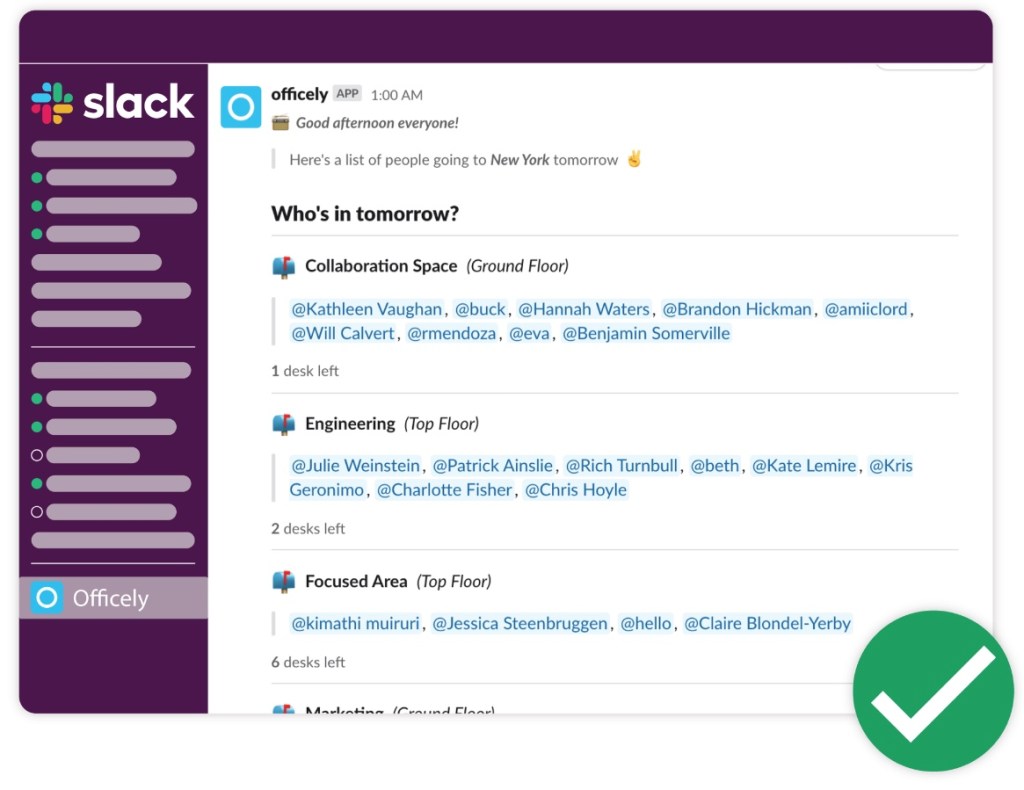Click the green checkmark badge
This screenshot has height=790, width=1024.
[x=932, y=691]
